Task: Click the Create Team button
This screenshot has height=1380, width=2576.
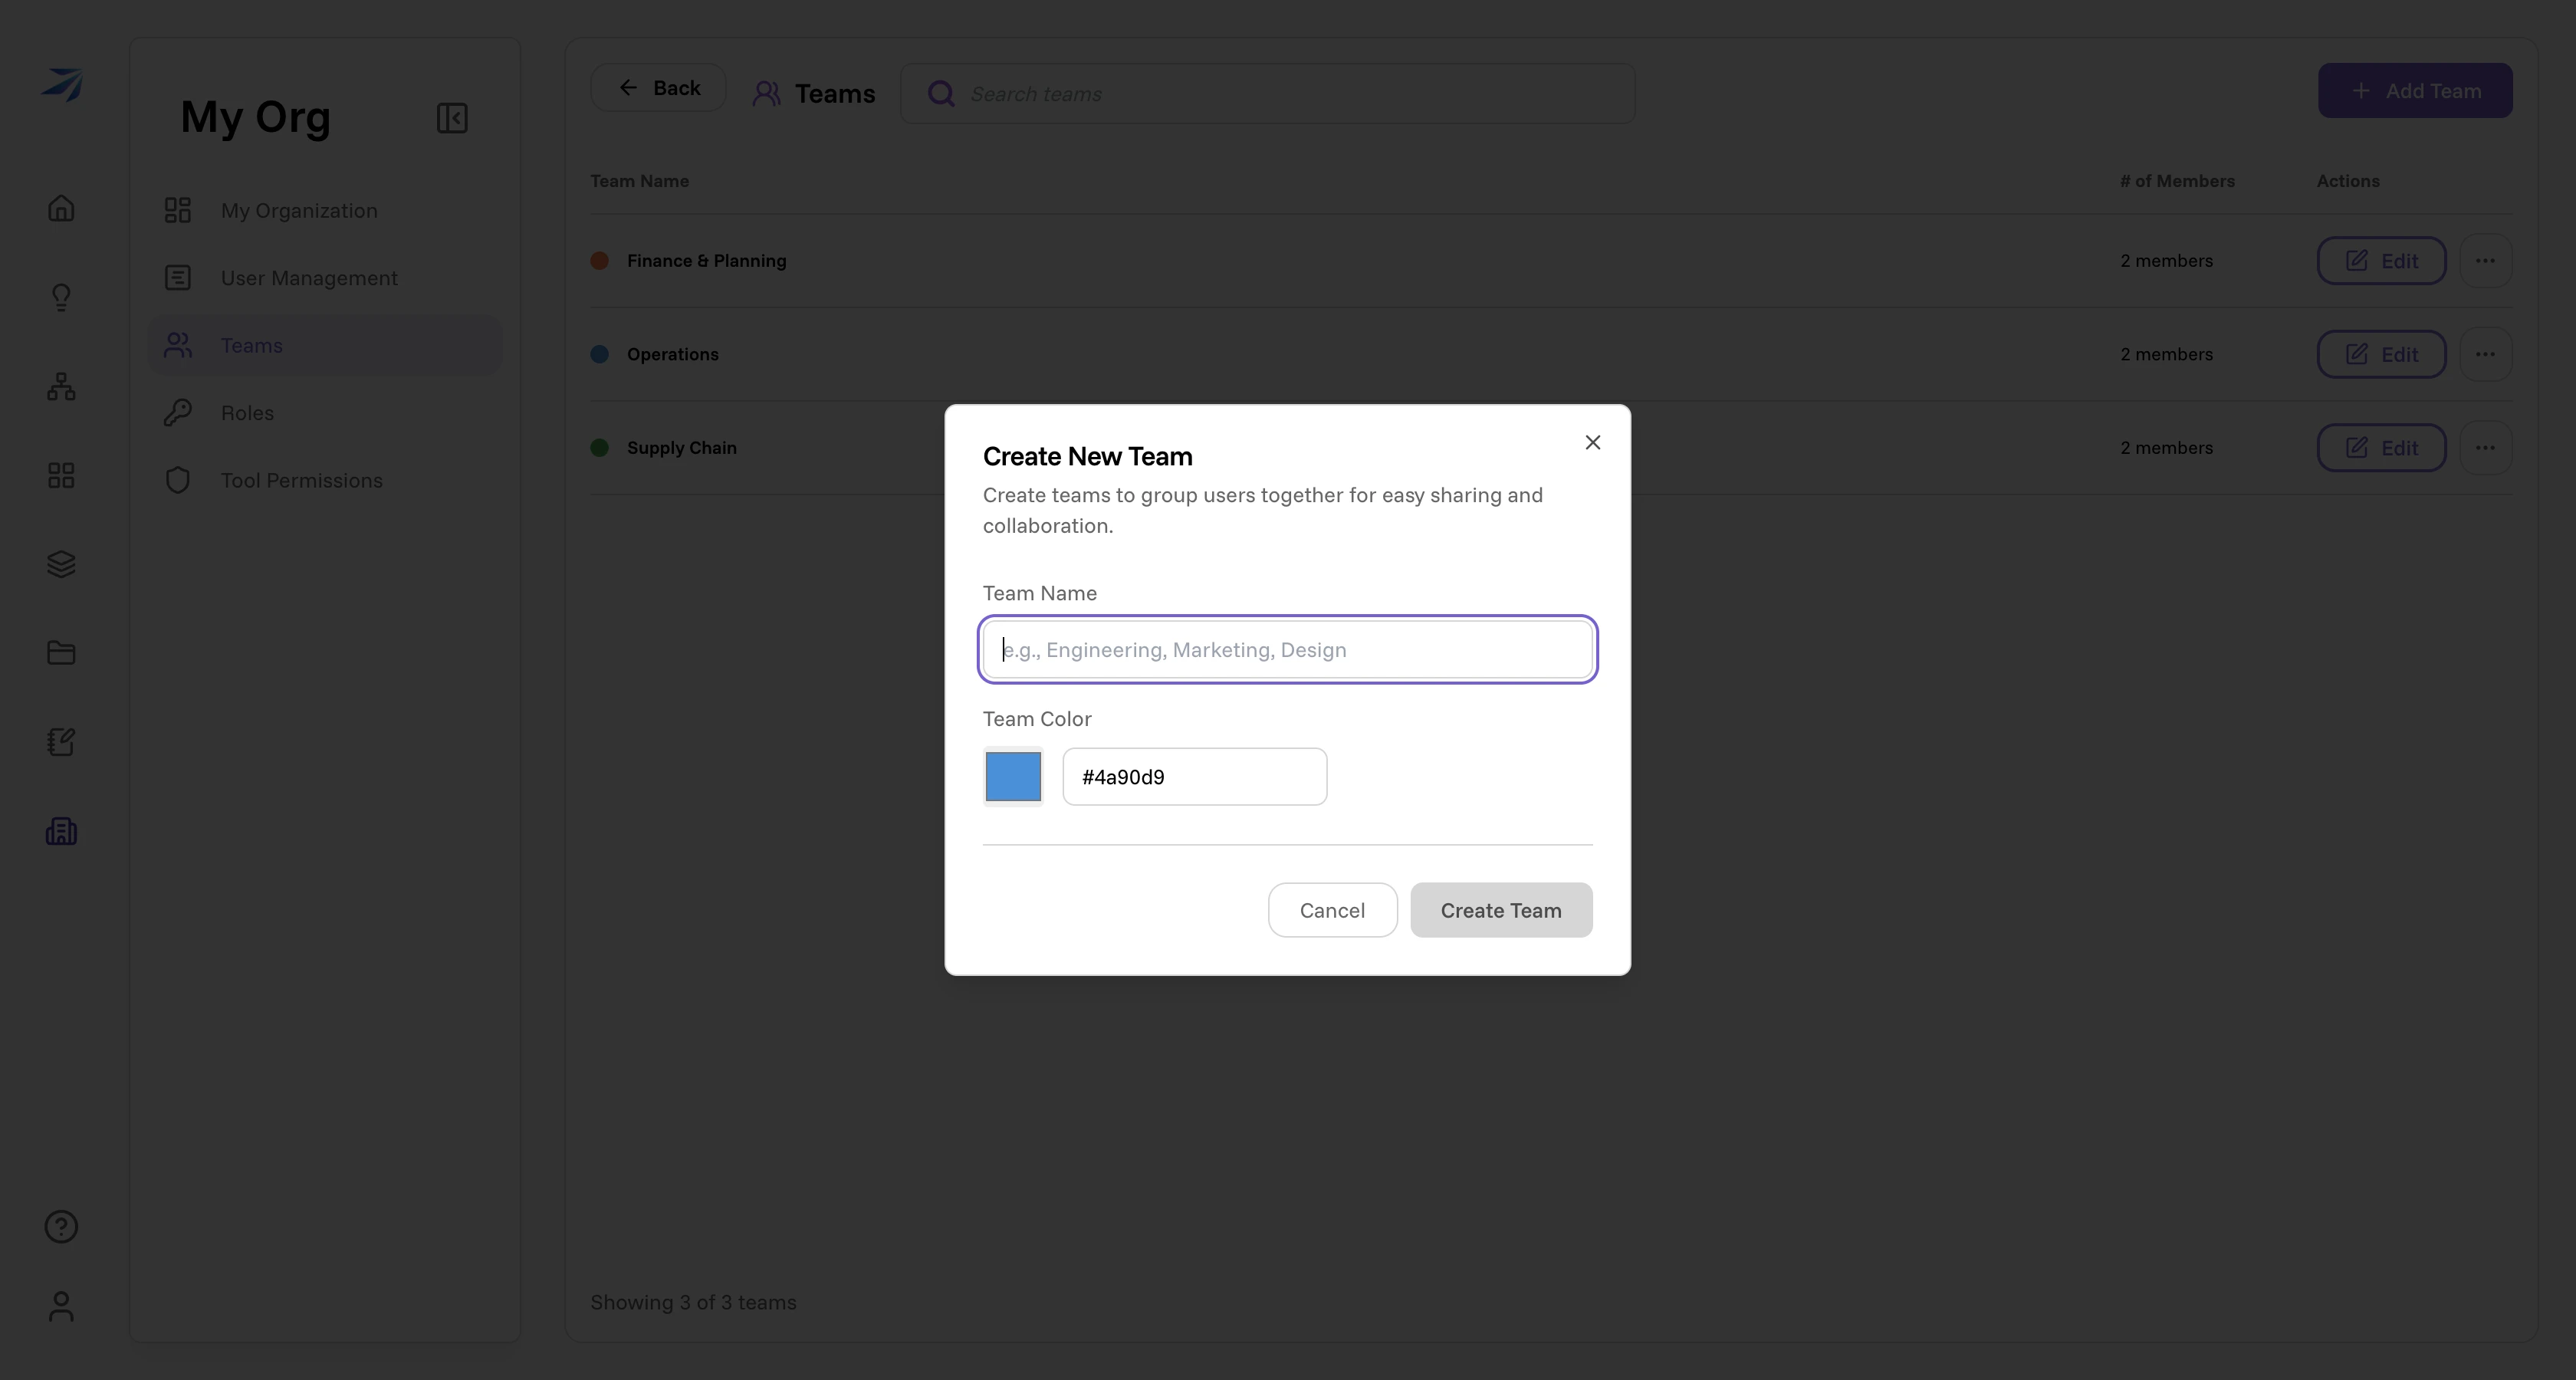Action: point(1501,910)
